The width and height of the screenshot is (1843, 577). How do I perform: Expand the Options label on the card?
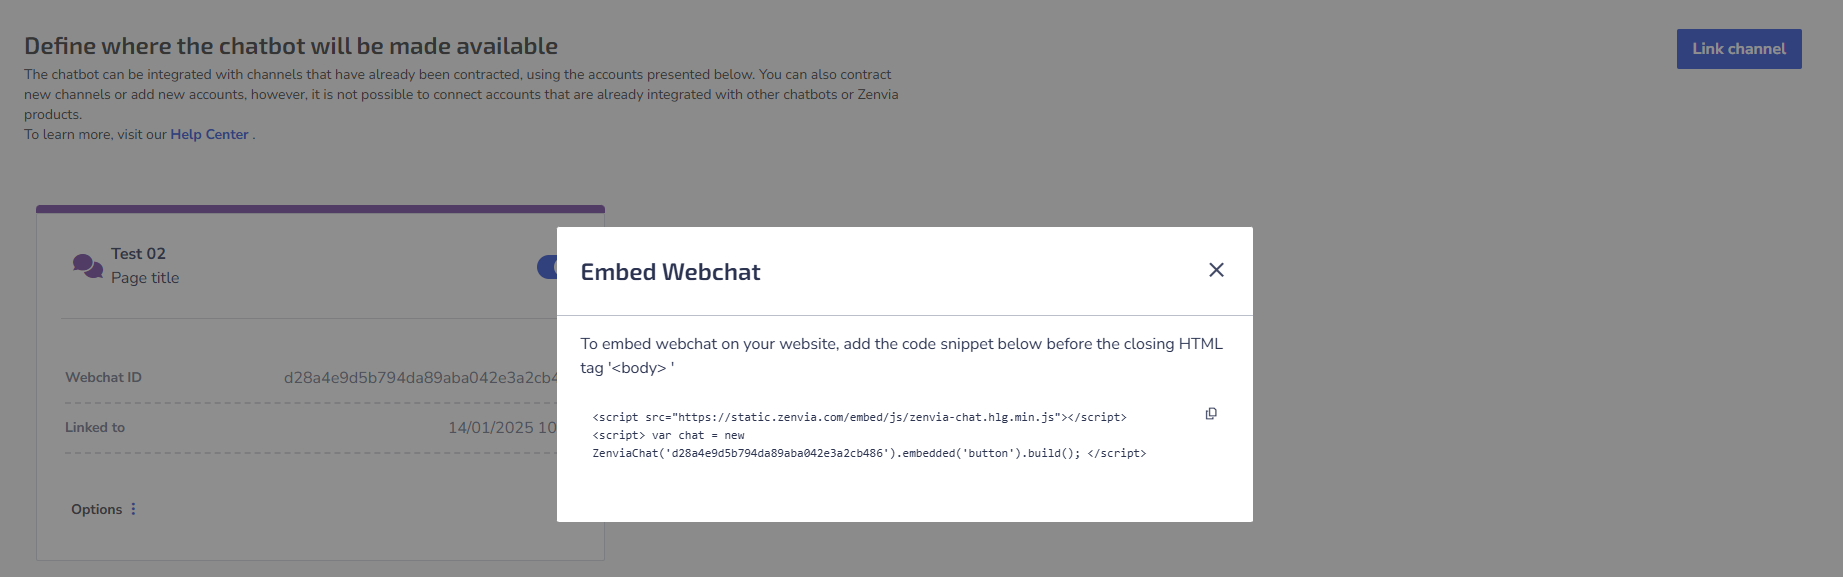click(96, 509)
